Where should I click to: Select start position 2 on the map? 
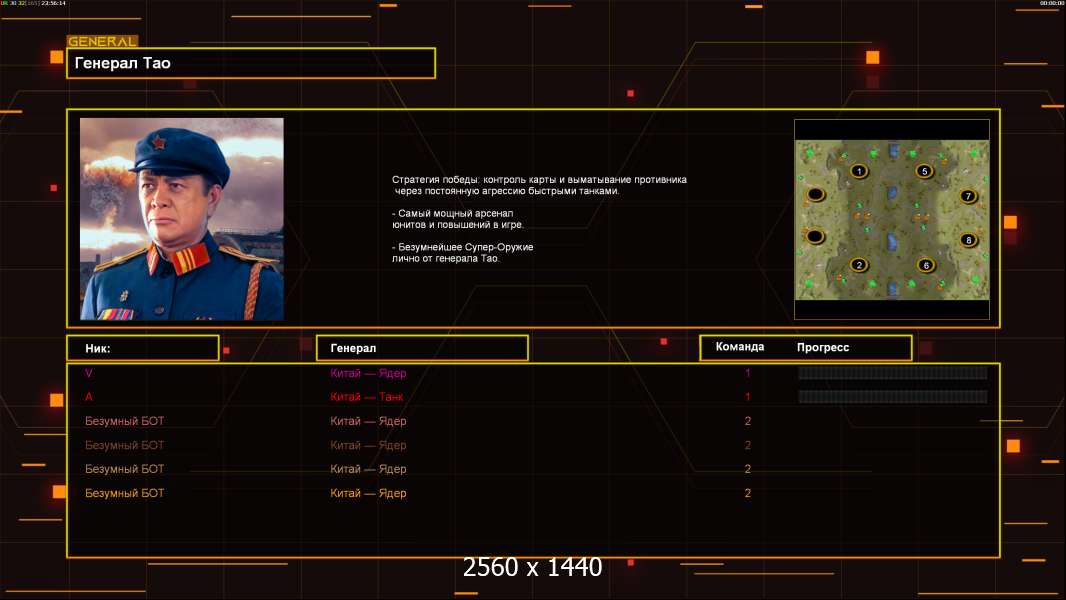(859, 265)
